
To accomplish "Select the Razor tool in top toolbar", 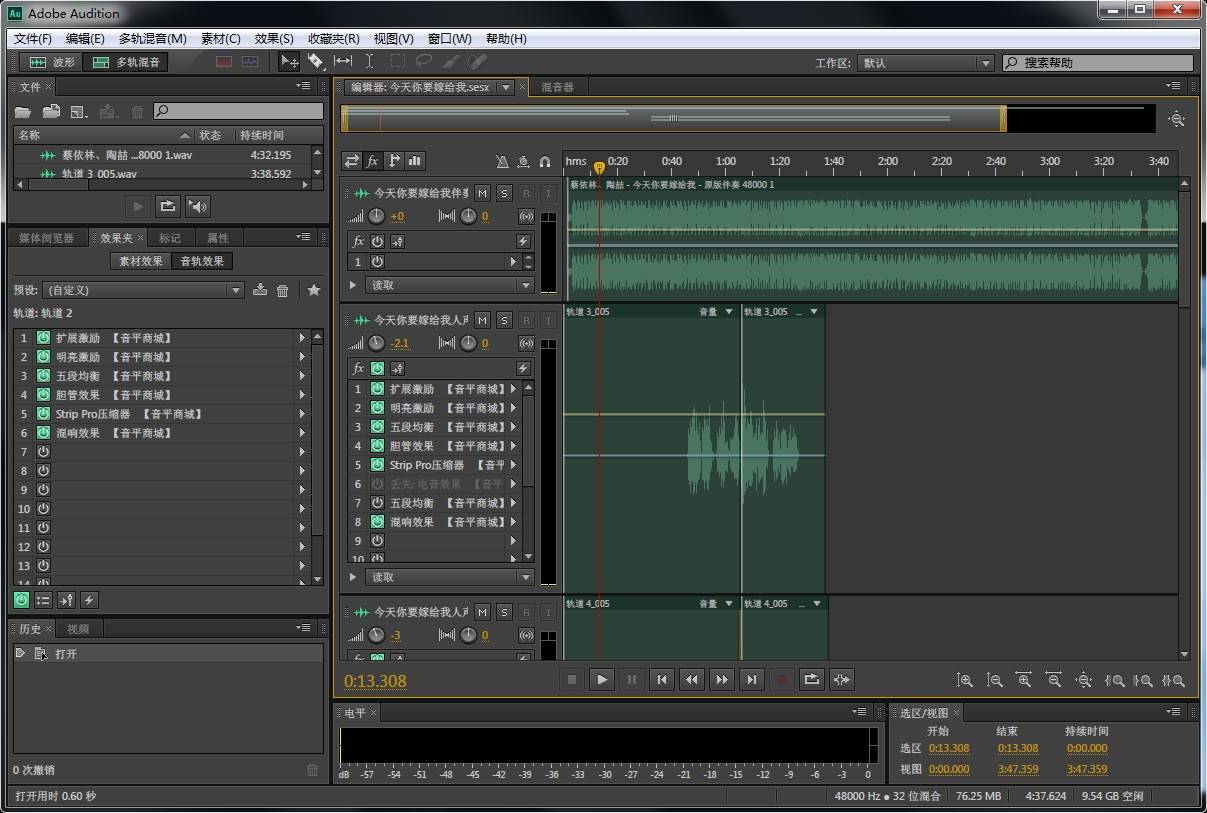I will click(316, 62).
